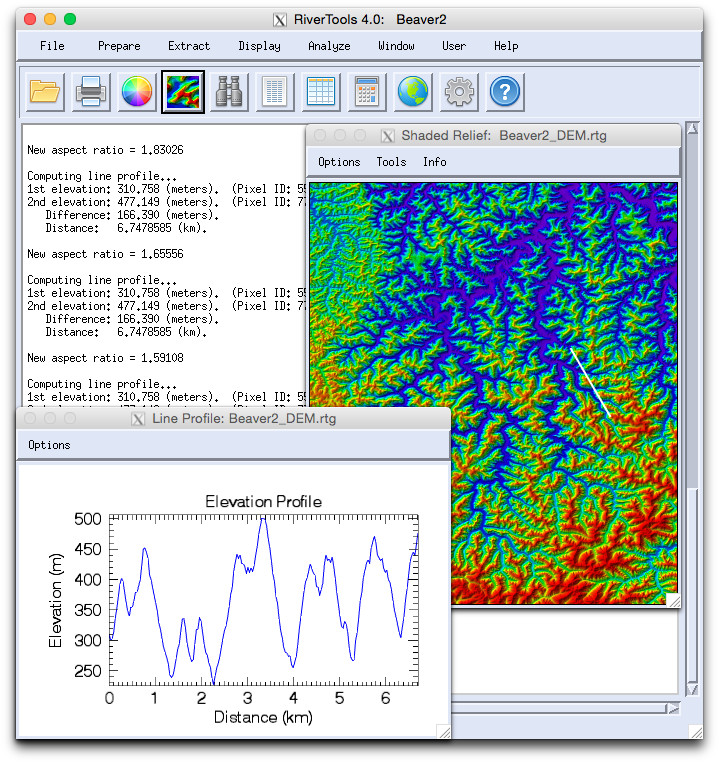Open the File menu
719x763 pixels.
(52, 46)
